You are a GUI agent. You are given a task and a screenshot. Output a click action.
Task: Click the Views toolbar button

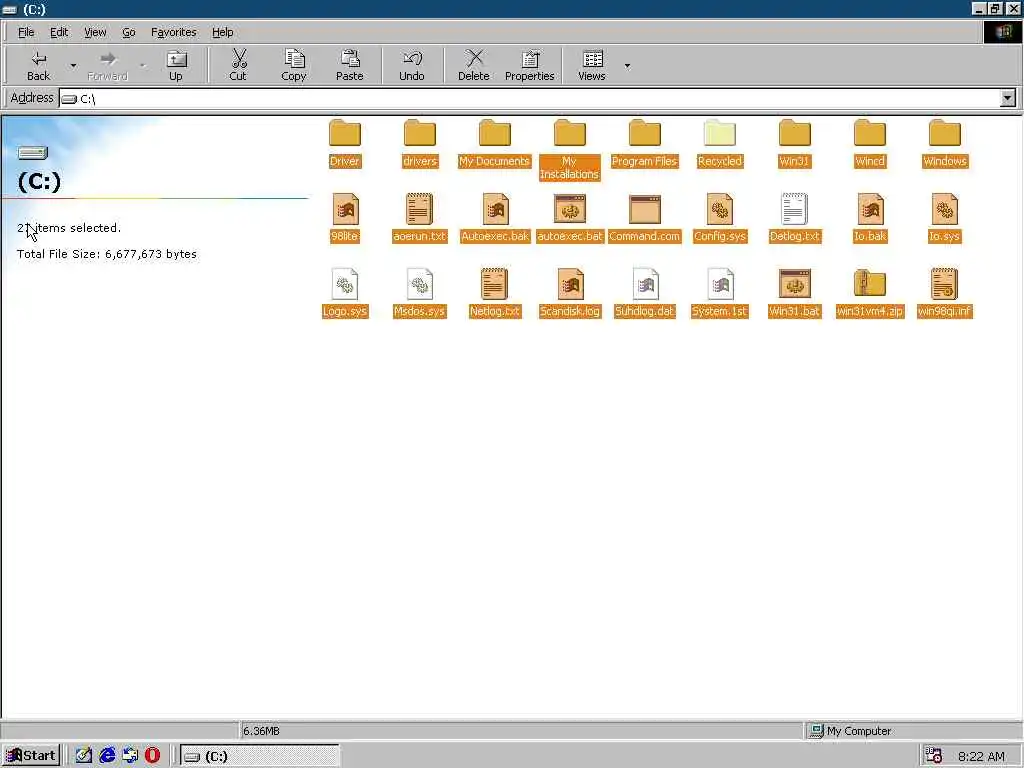[592, 65]
